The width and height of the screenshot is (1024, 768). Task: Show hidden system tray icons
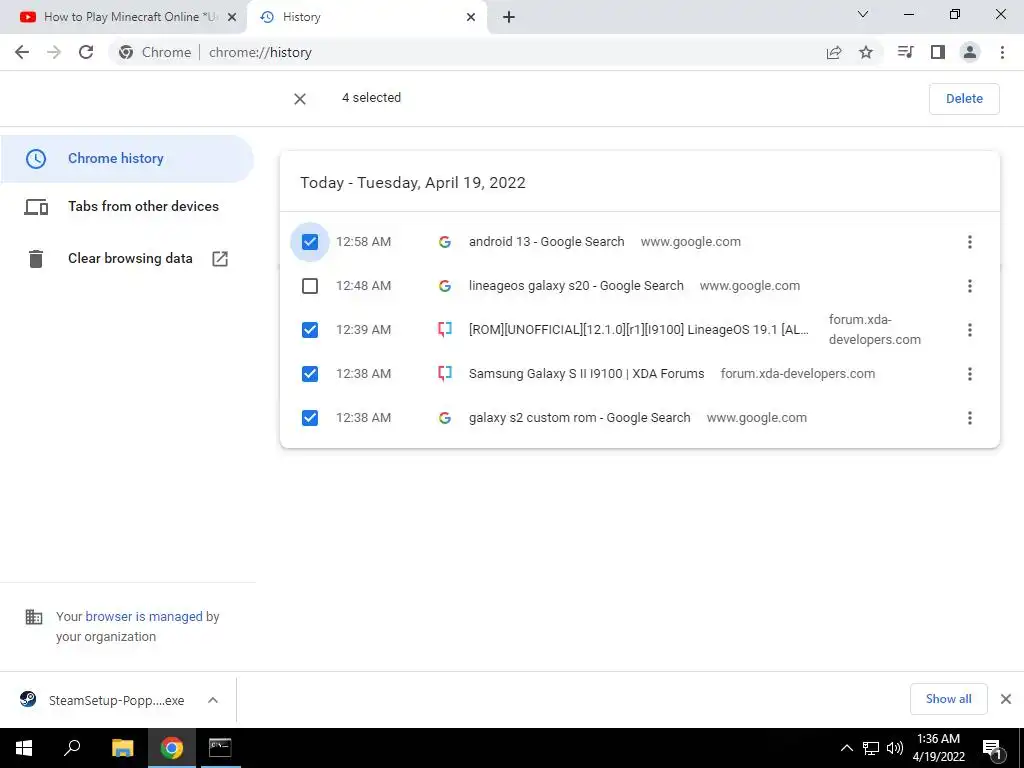click(846, 748)
